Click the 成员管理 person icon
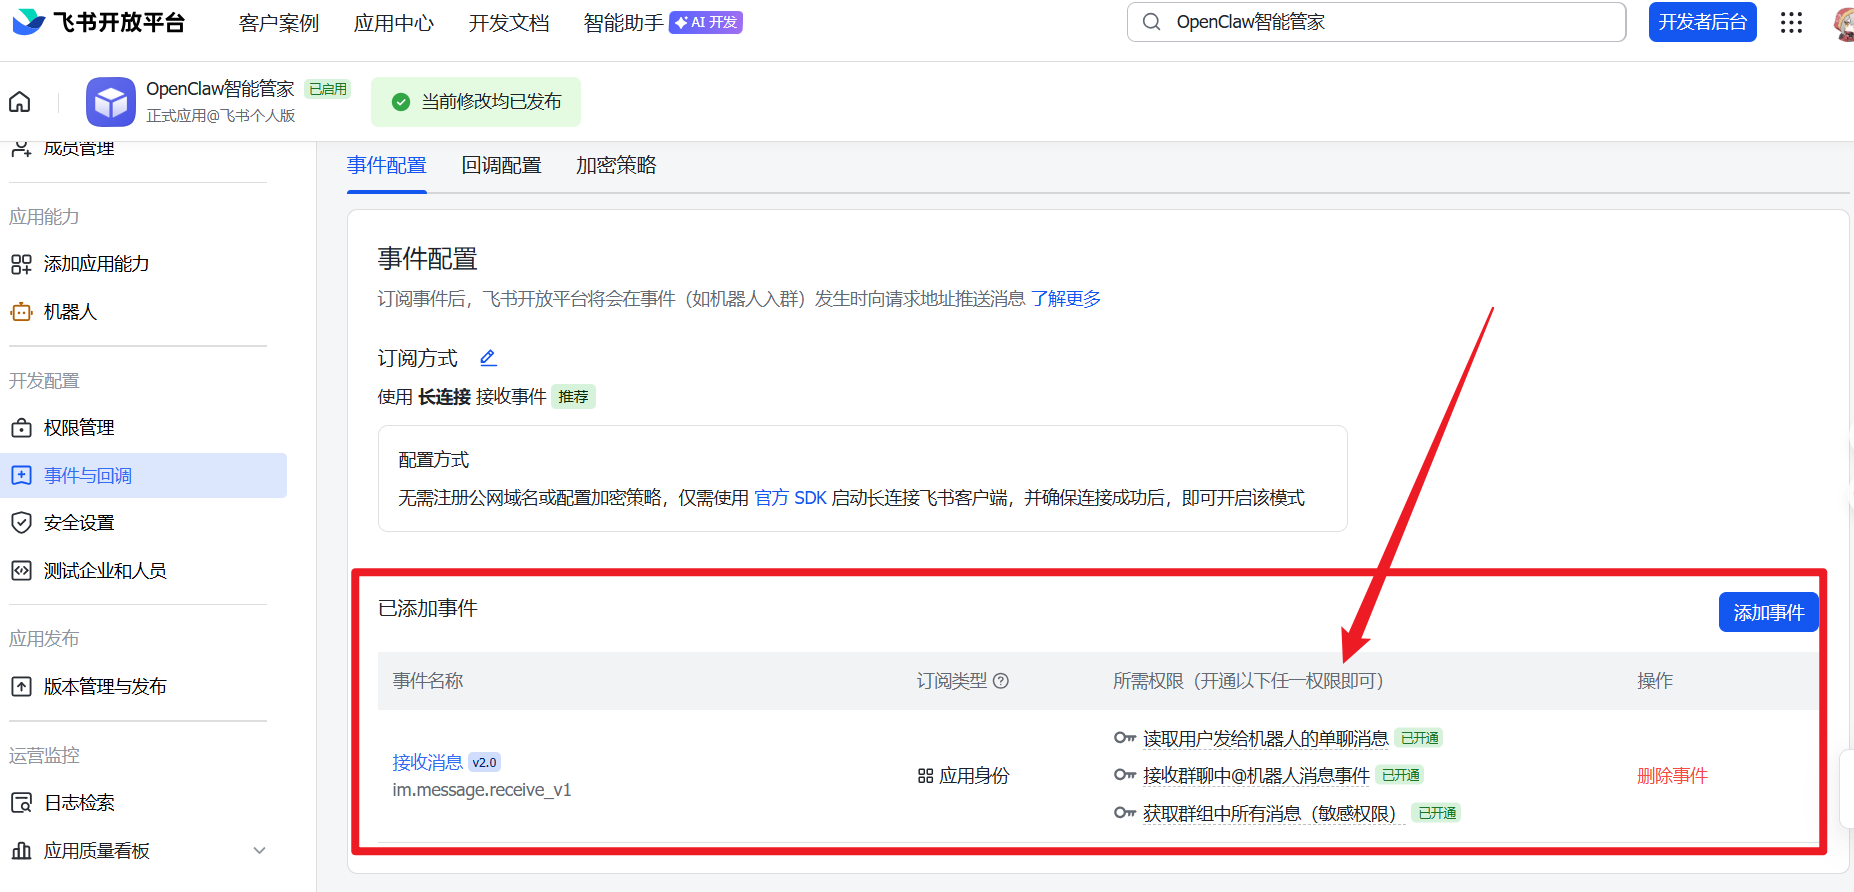The height and width of the screenshot is (892, 1854). [x=21, y=149]
